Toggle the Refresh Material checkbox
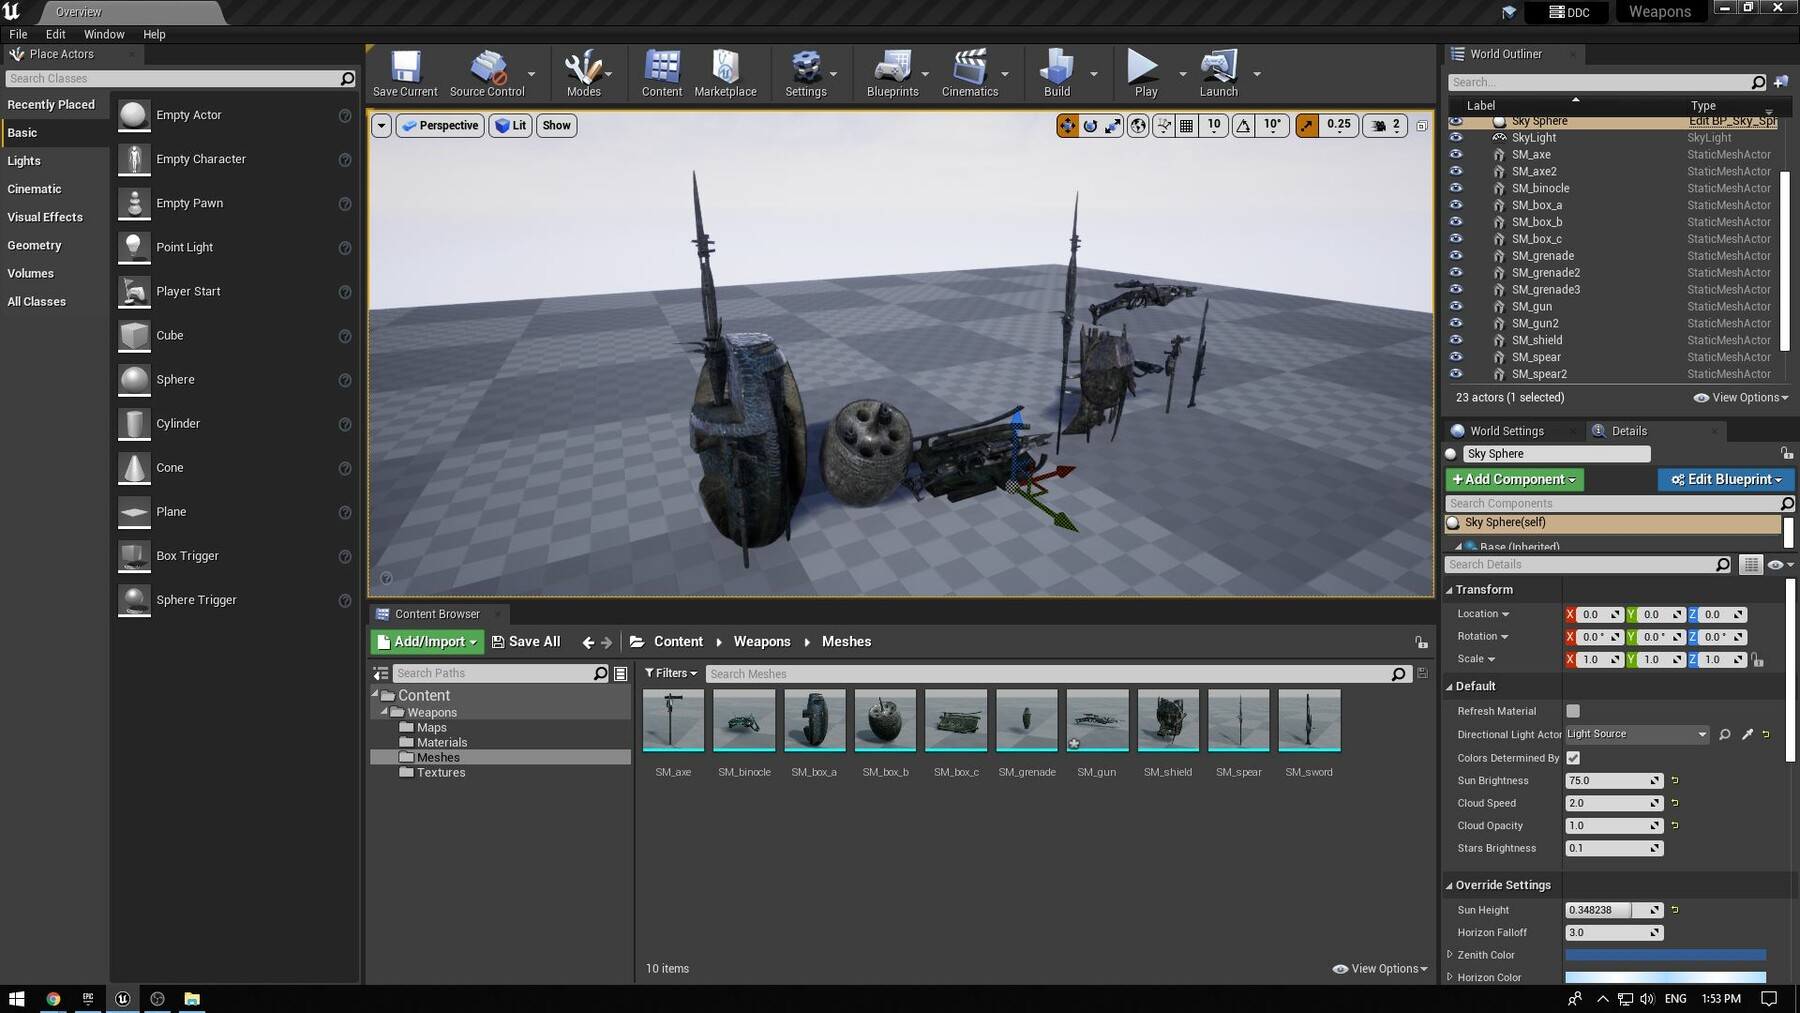1800x1013 pixels. pos(1573,711)
